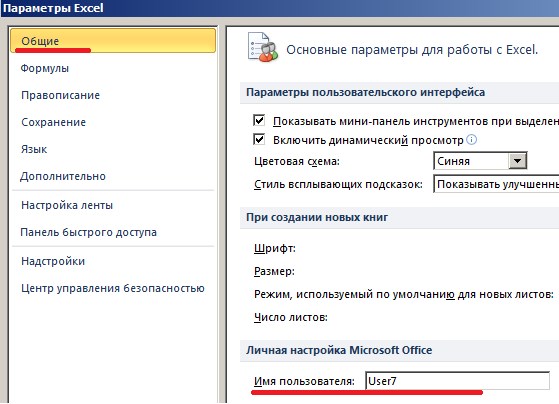Screen dimensions: 559x404
Task: Show the Дополнительно options
Action: tap(63, 176)
